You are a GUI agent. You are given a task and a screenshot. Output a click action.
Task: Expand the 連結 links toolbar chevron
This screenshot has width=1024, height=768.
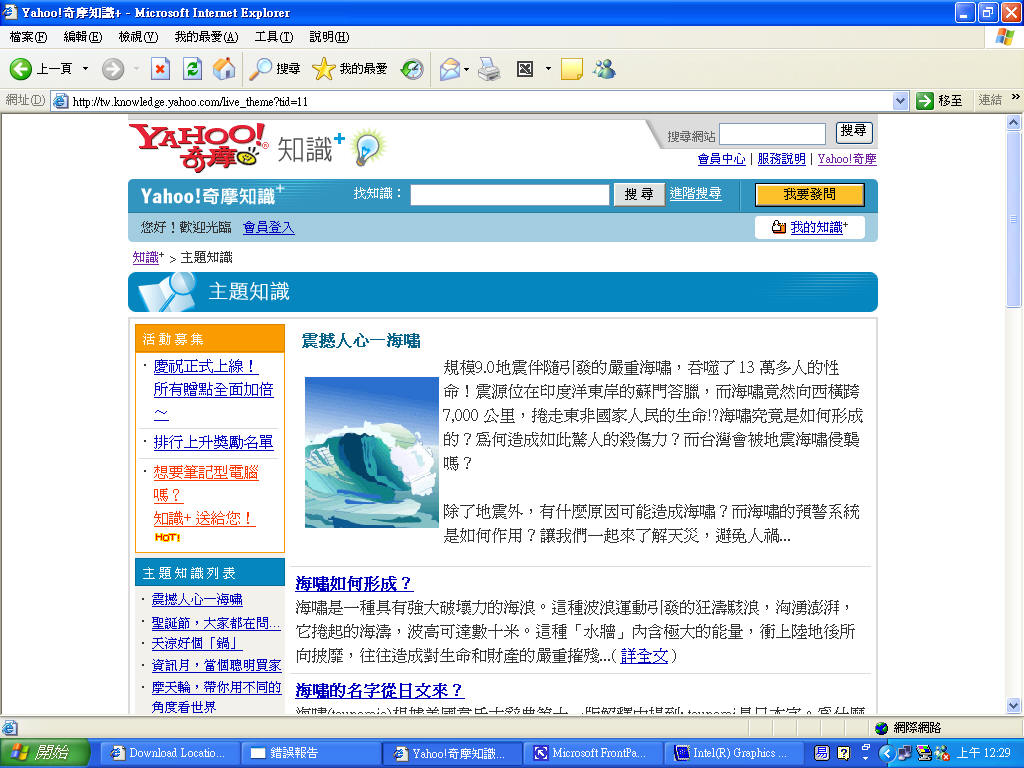1016,97
